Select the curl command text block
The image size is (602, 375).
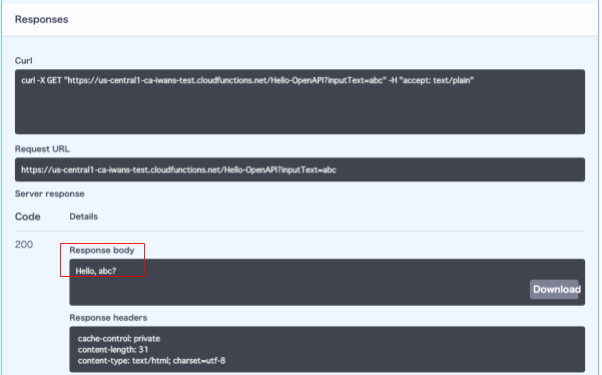300,102
